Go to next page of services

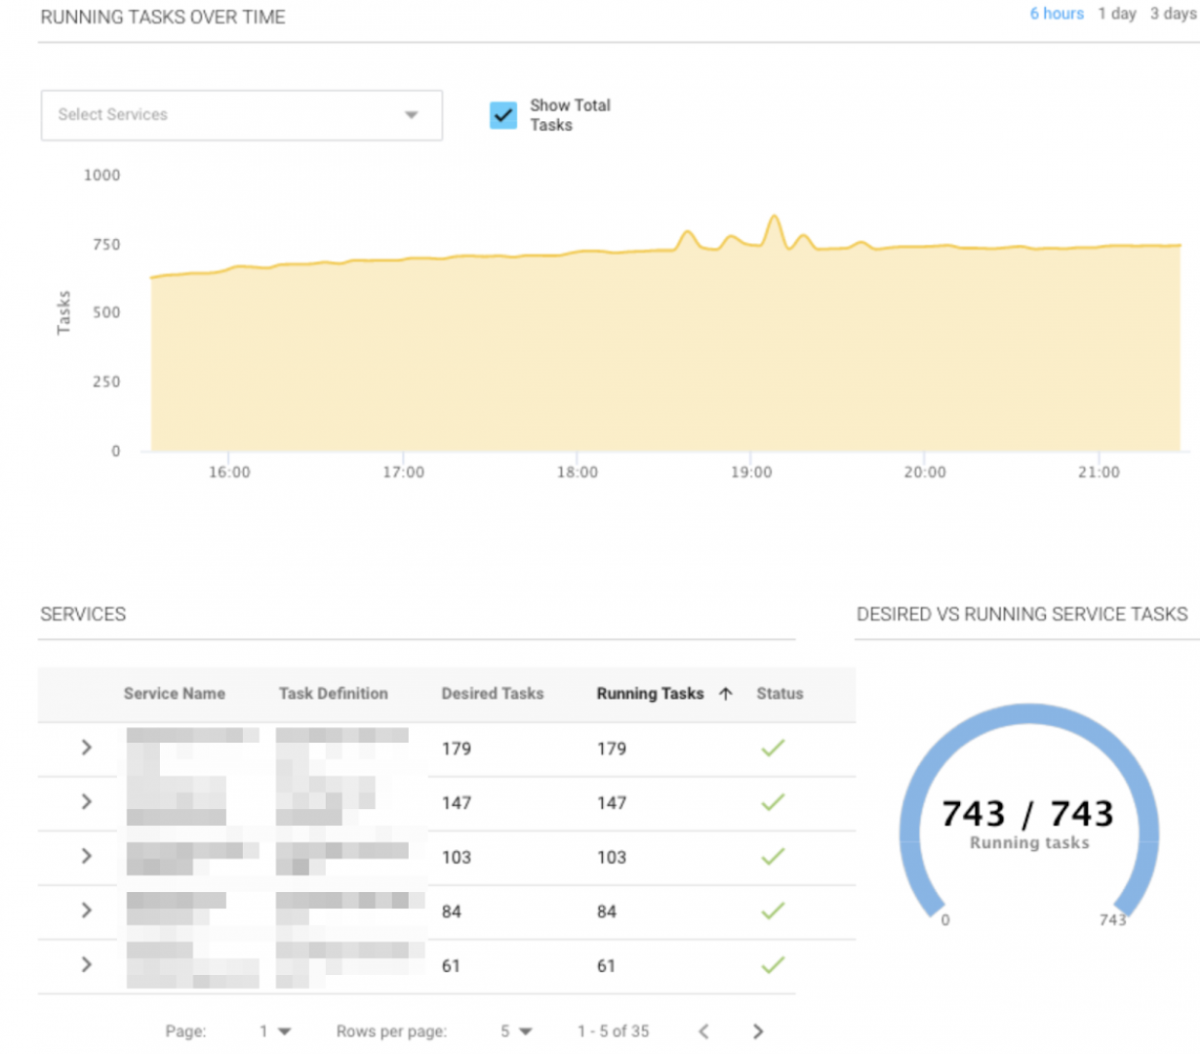(x=757, y=1031)
